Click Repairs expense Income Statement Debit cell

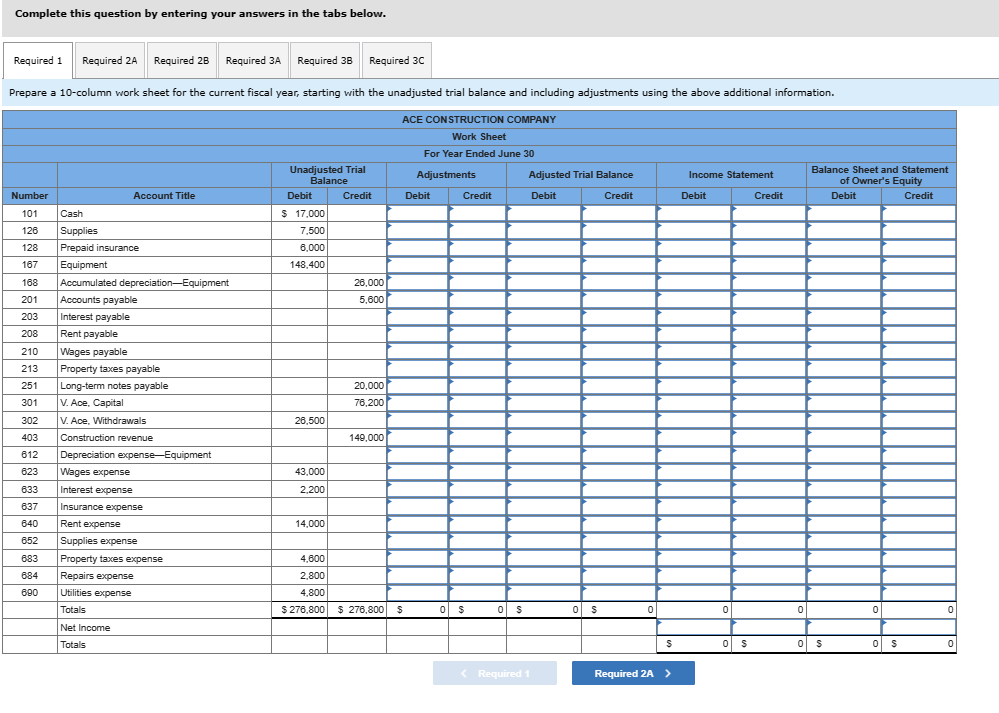[694, 575]
